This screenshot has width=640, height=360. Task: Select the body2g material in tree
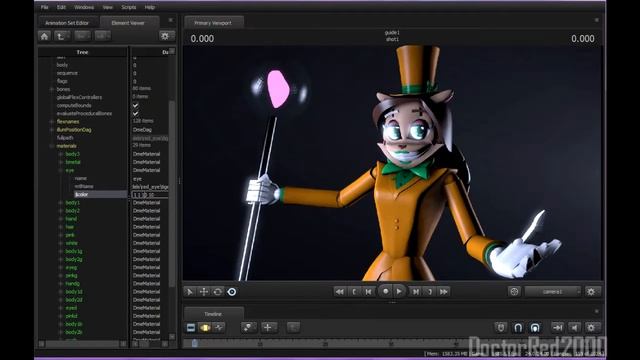click(74, 259)
